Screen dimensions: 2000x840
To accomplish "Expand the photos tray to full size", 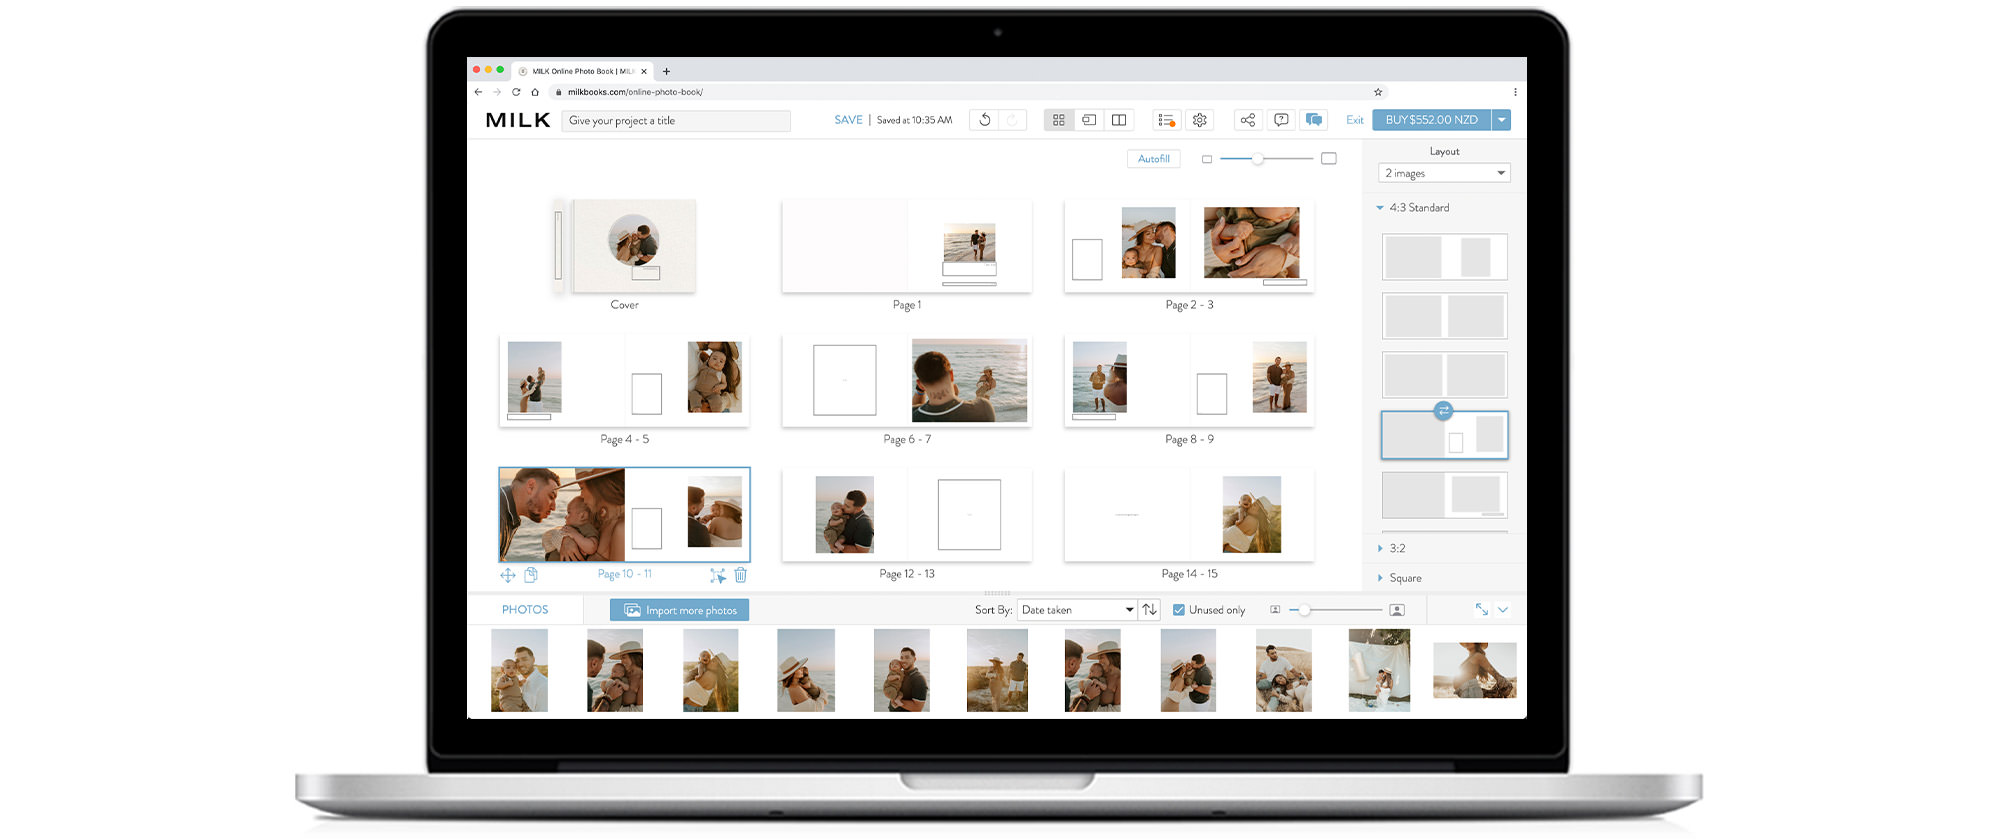I will coord(1481,609).
